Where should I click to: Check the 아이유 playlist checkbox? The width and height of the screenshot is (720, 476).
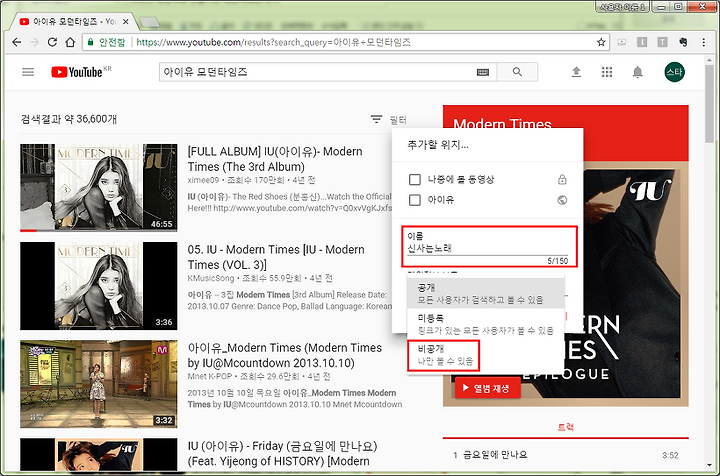coord(415,200)
